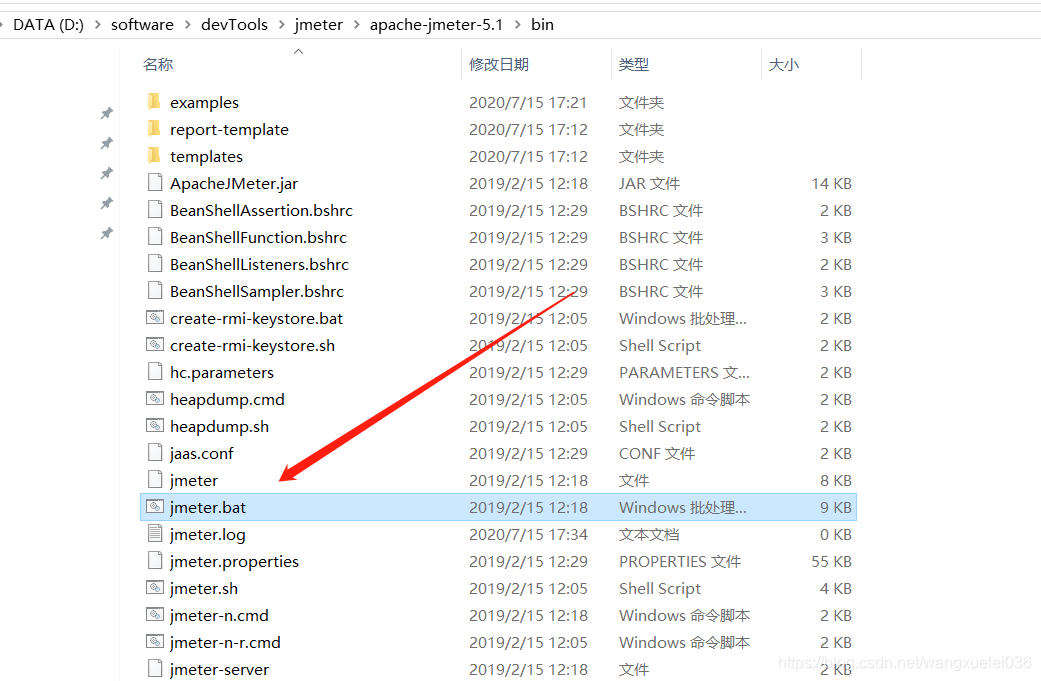
Task: Go to devTools folder in breadcrumb
Action: 234,25
